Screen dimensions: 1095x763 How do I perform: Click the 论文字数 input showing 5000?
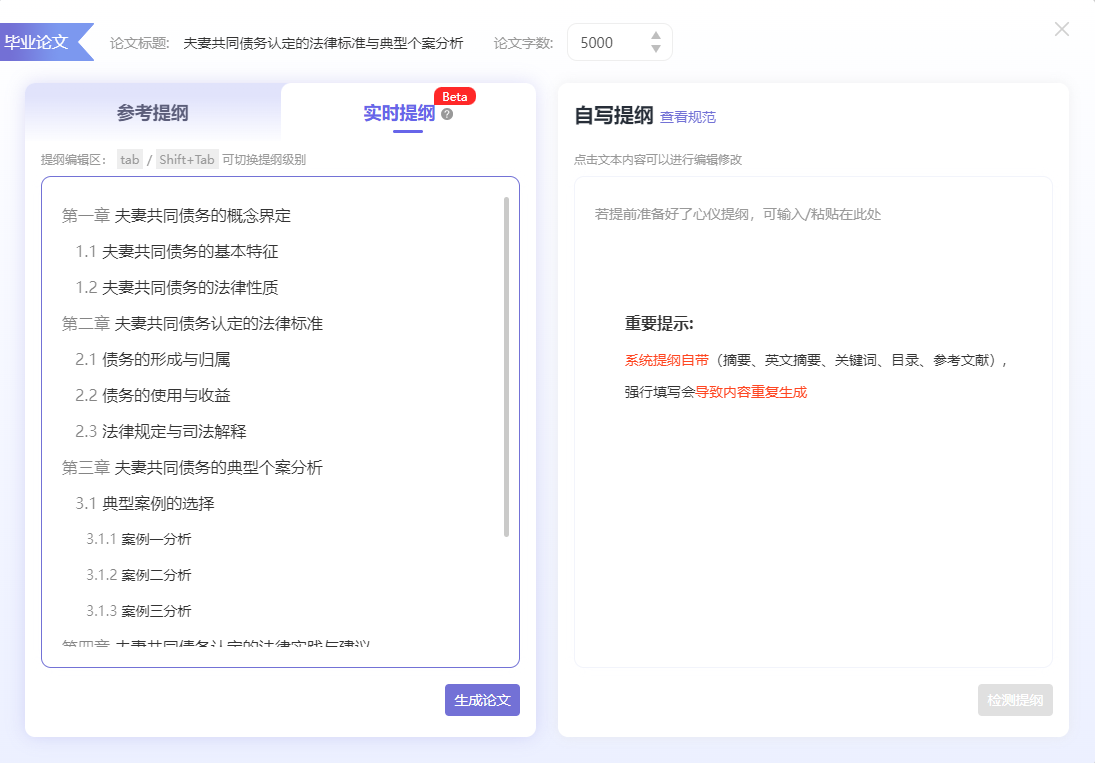coord(619,43)
